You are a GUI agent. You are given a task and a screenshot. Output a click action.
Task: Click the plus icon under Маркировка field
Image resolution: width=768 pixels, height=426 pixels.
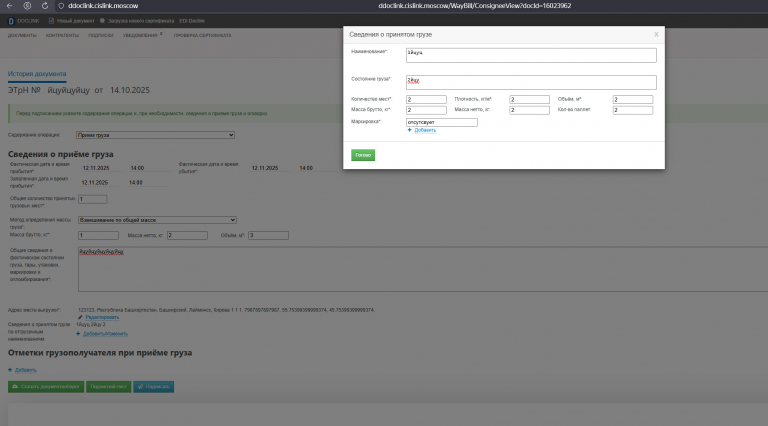(409, 130)
